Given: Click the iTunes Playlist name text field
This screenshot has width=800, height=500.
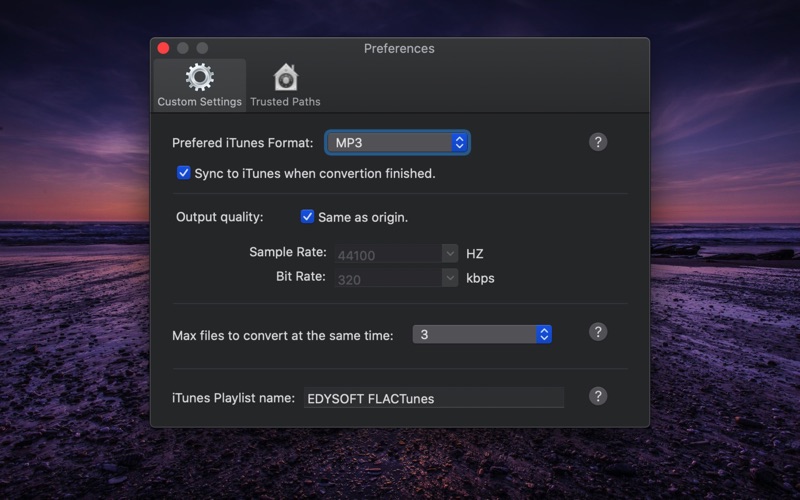Looking at the screenshot, I should pyautogui.click(x=434, y=398).
